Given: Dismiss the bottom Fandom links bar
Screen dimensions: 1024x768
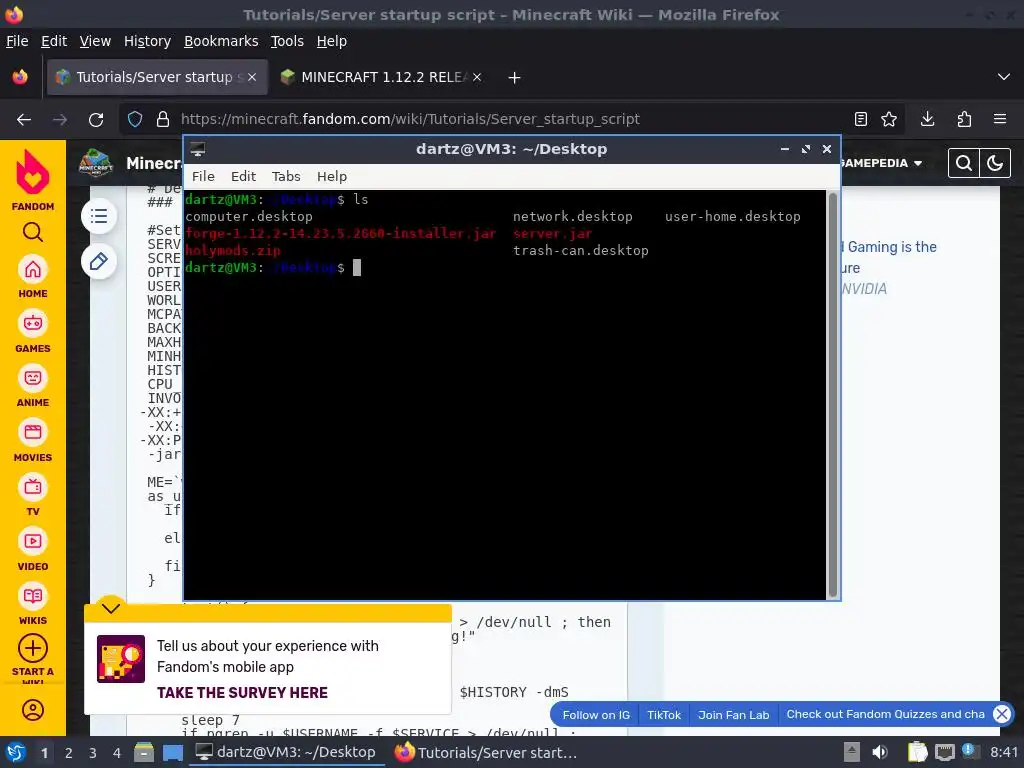Looking at the screenshot, I should click(x=1002, y=714).
